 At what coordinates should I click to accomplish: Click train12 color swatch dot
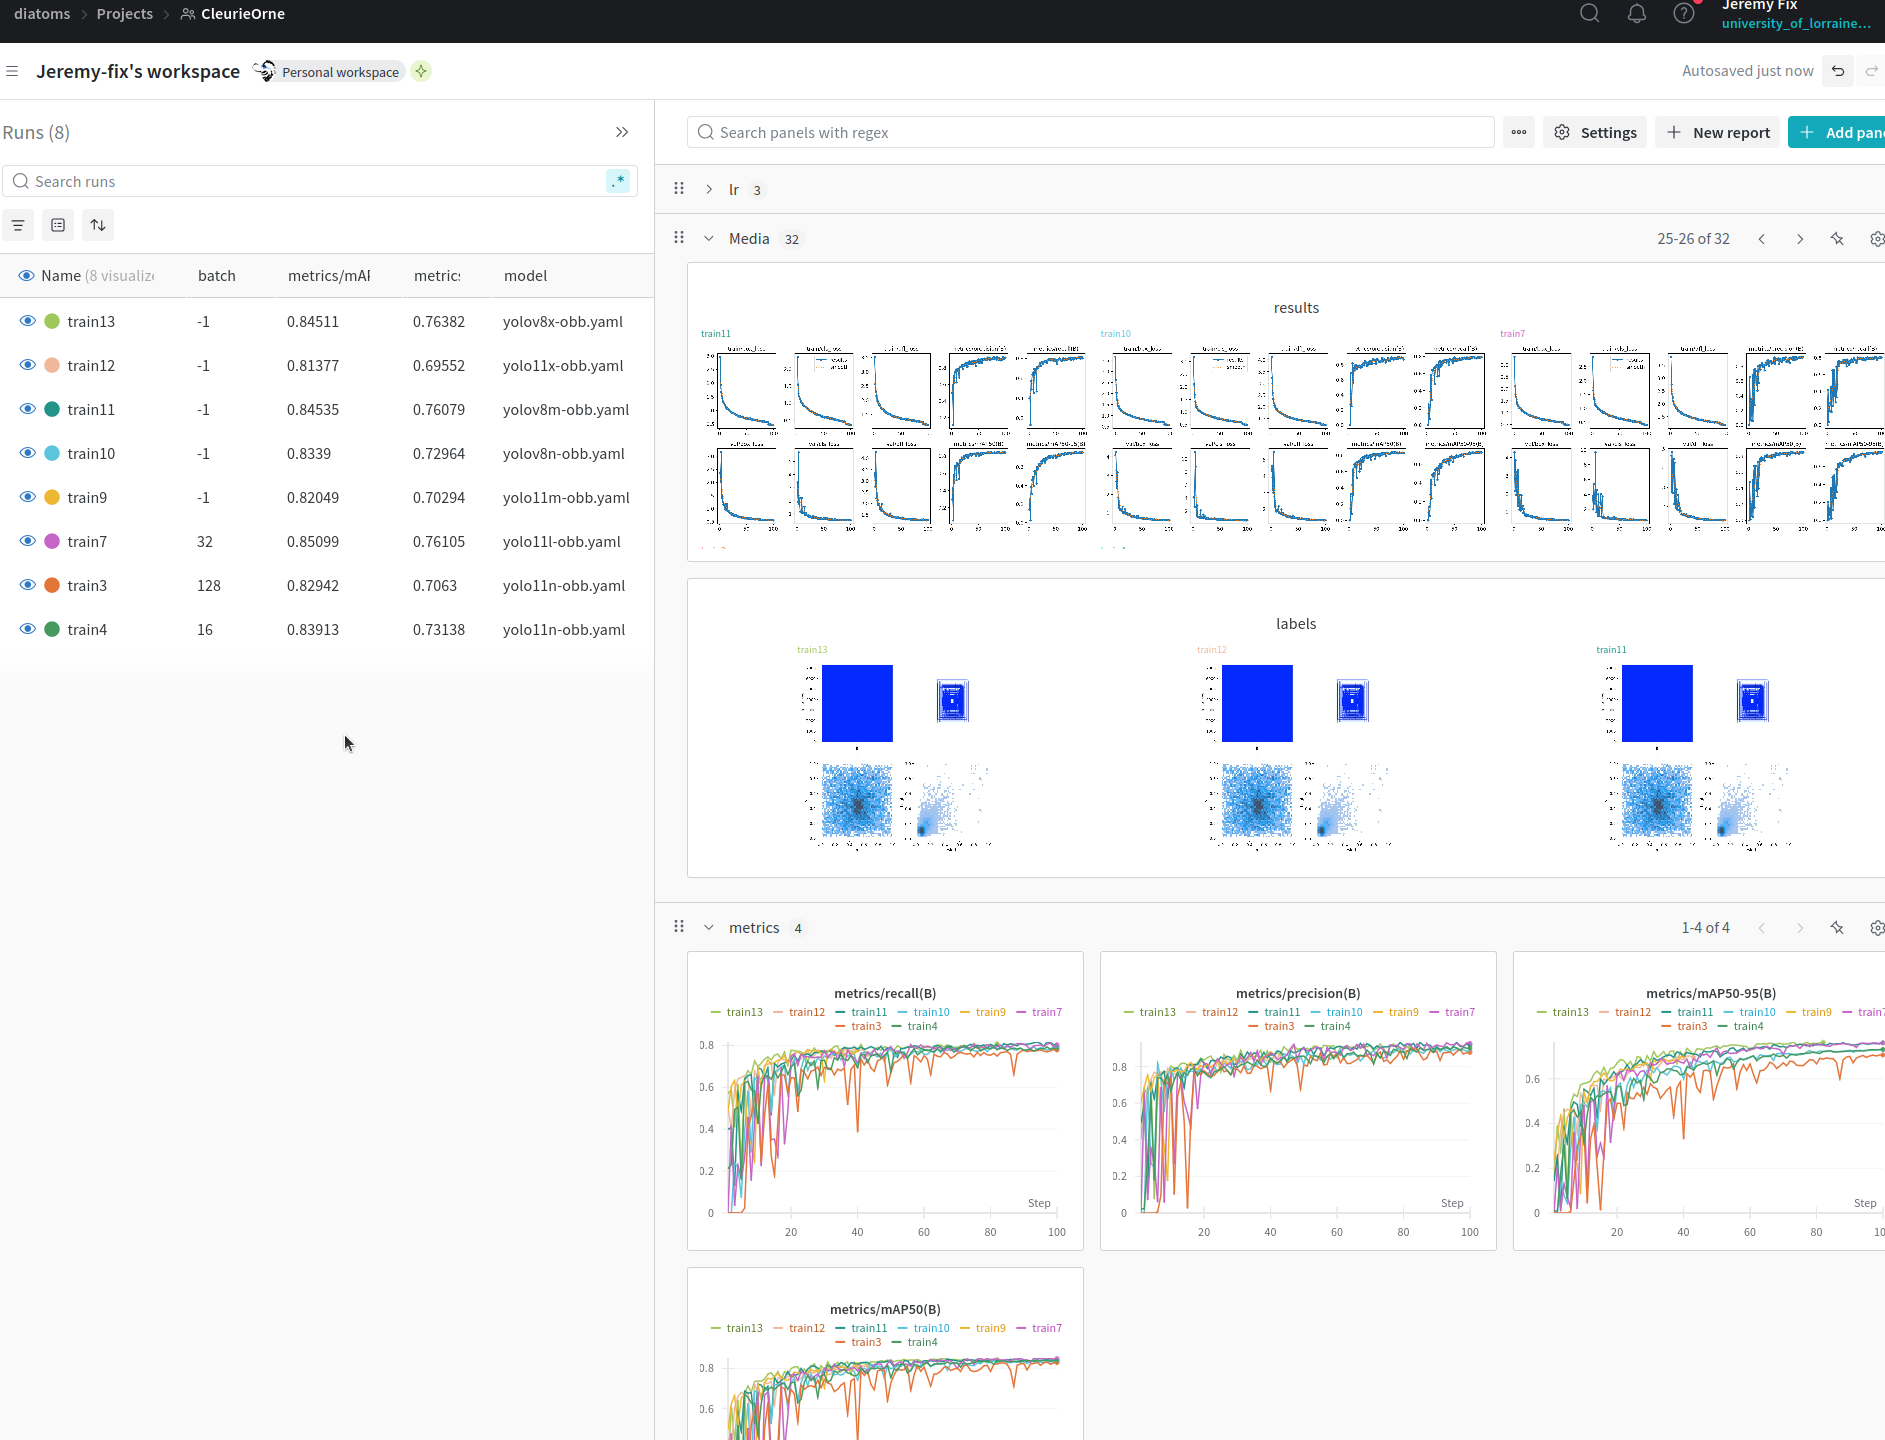click(52, 365)
